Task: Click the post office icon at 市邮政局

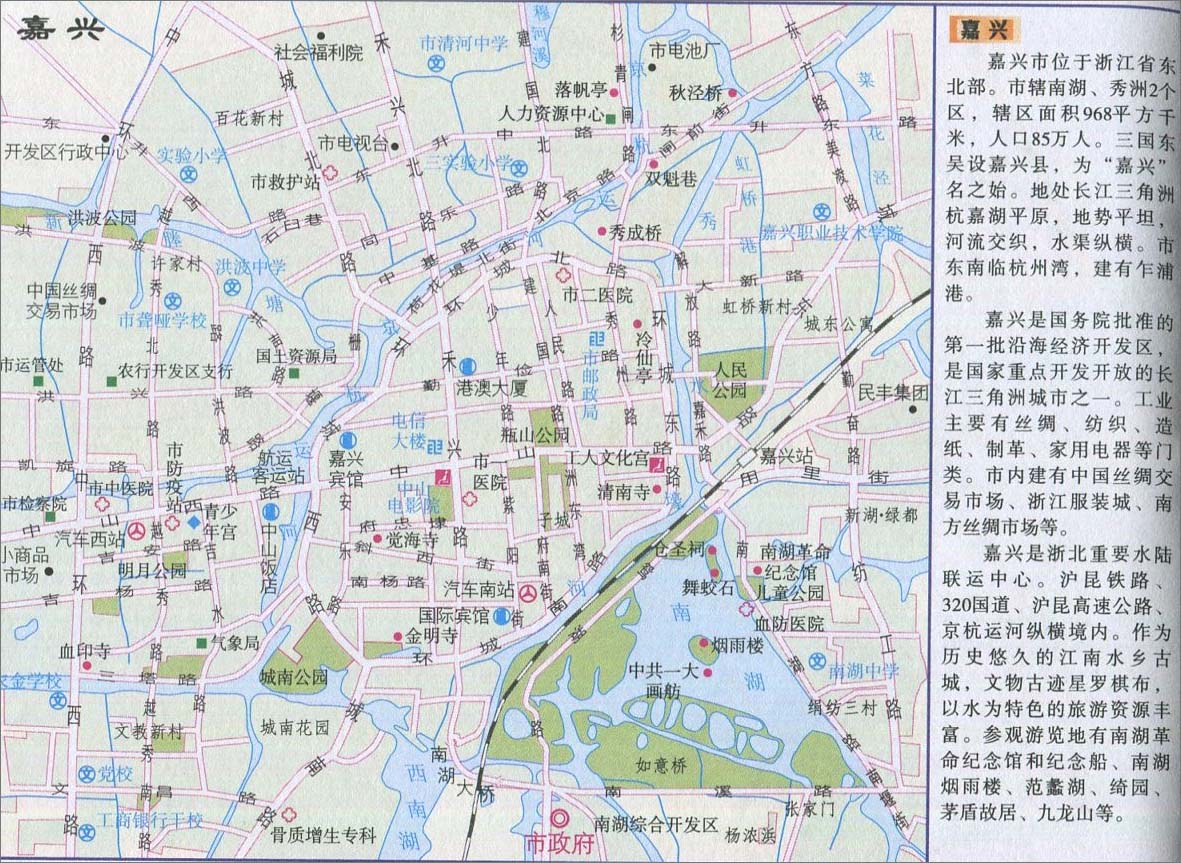Action: (594, 340)
